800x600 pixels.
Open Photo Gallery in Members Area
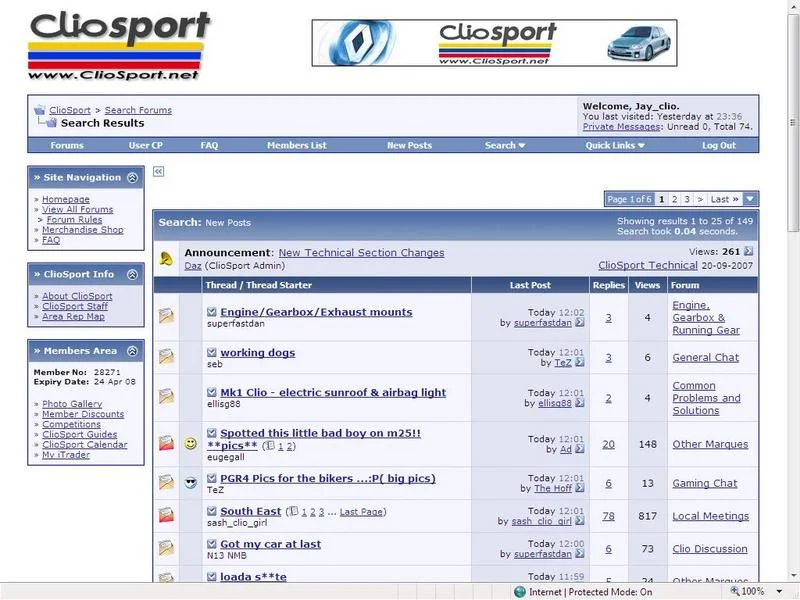pos(72,404)
